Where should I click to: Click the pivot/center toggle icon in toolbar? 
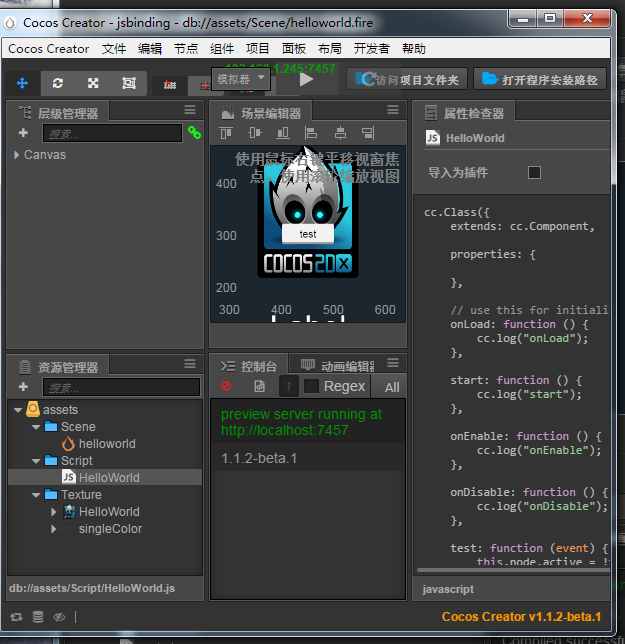coord(170,85)
